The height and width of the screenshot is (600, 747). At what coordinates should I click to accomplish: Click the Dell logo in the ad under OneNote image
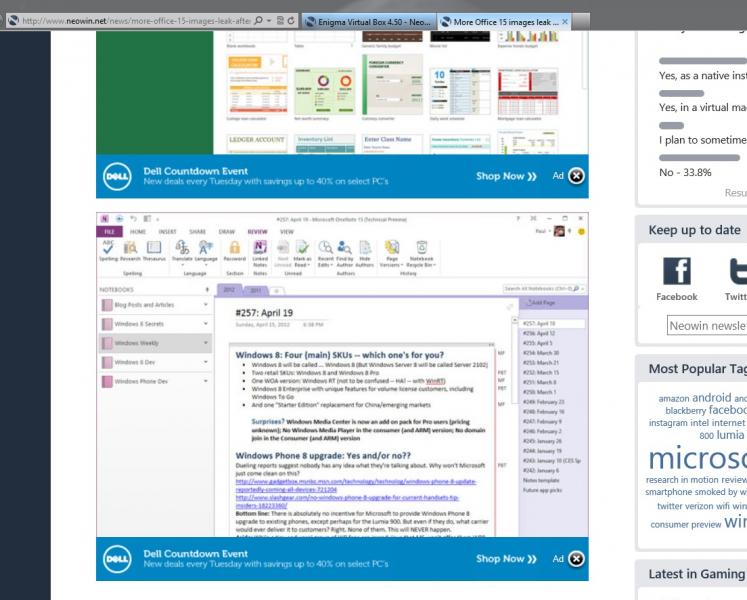pyautogui.click(x=117, y=559)
